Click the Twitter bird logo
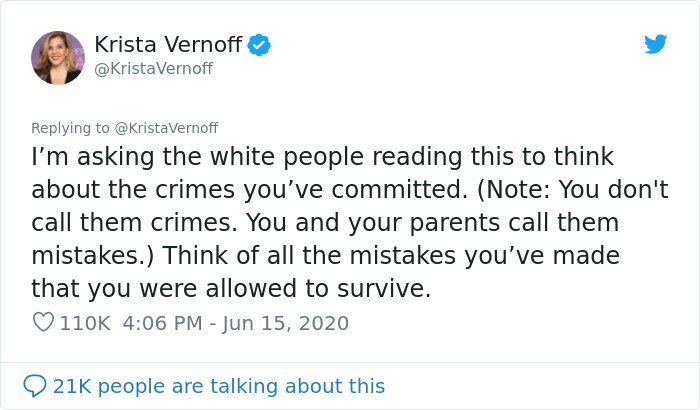The height and width of the screenshot is (410, 700). point(655,44)
